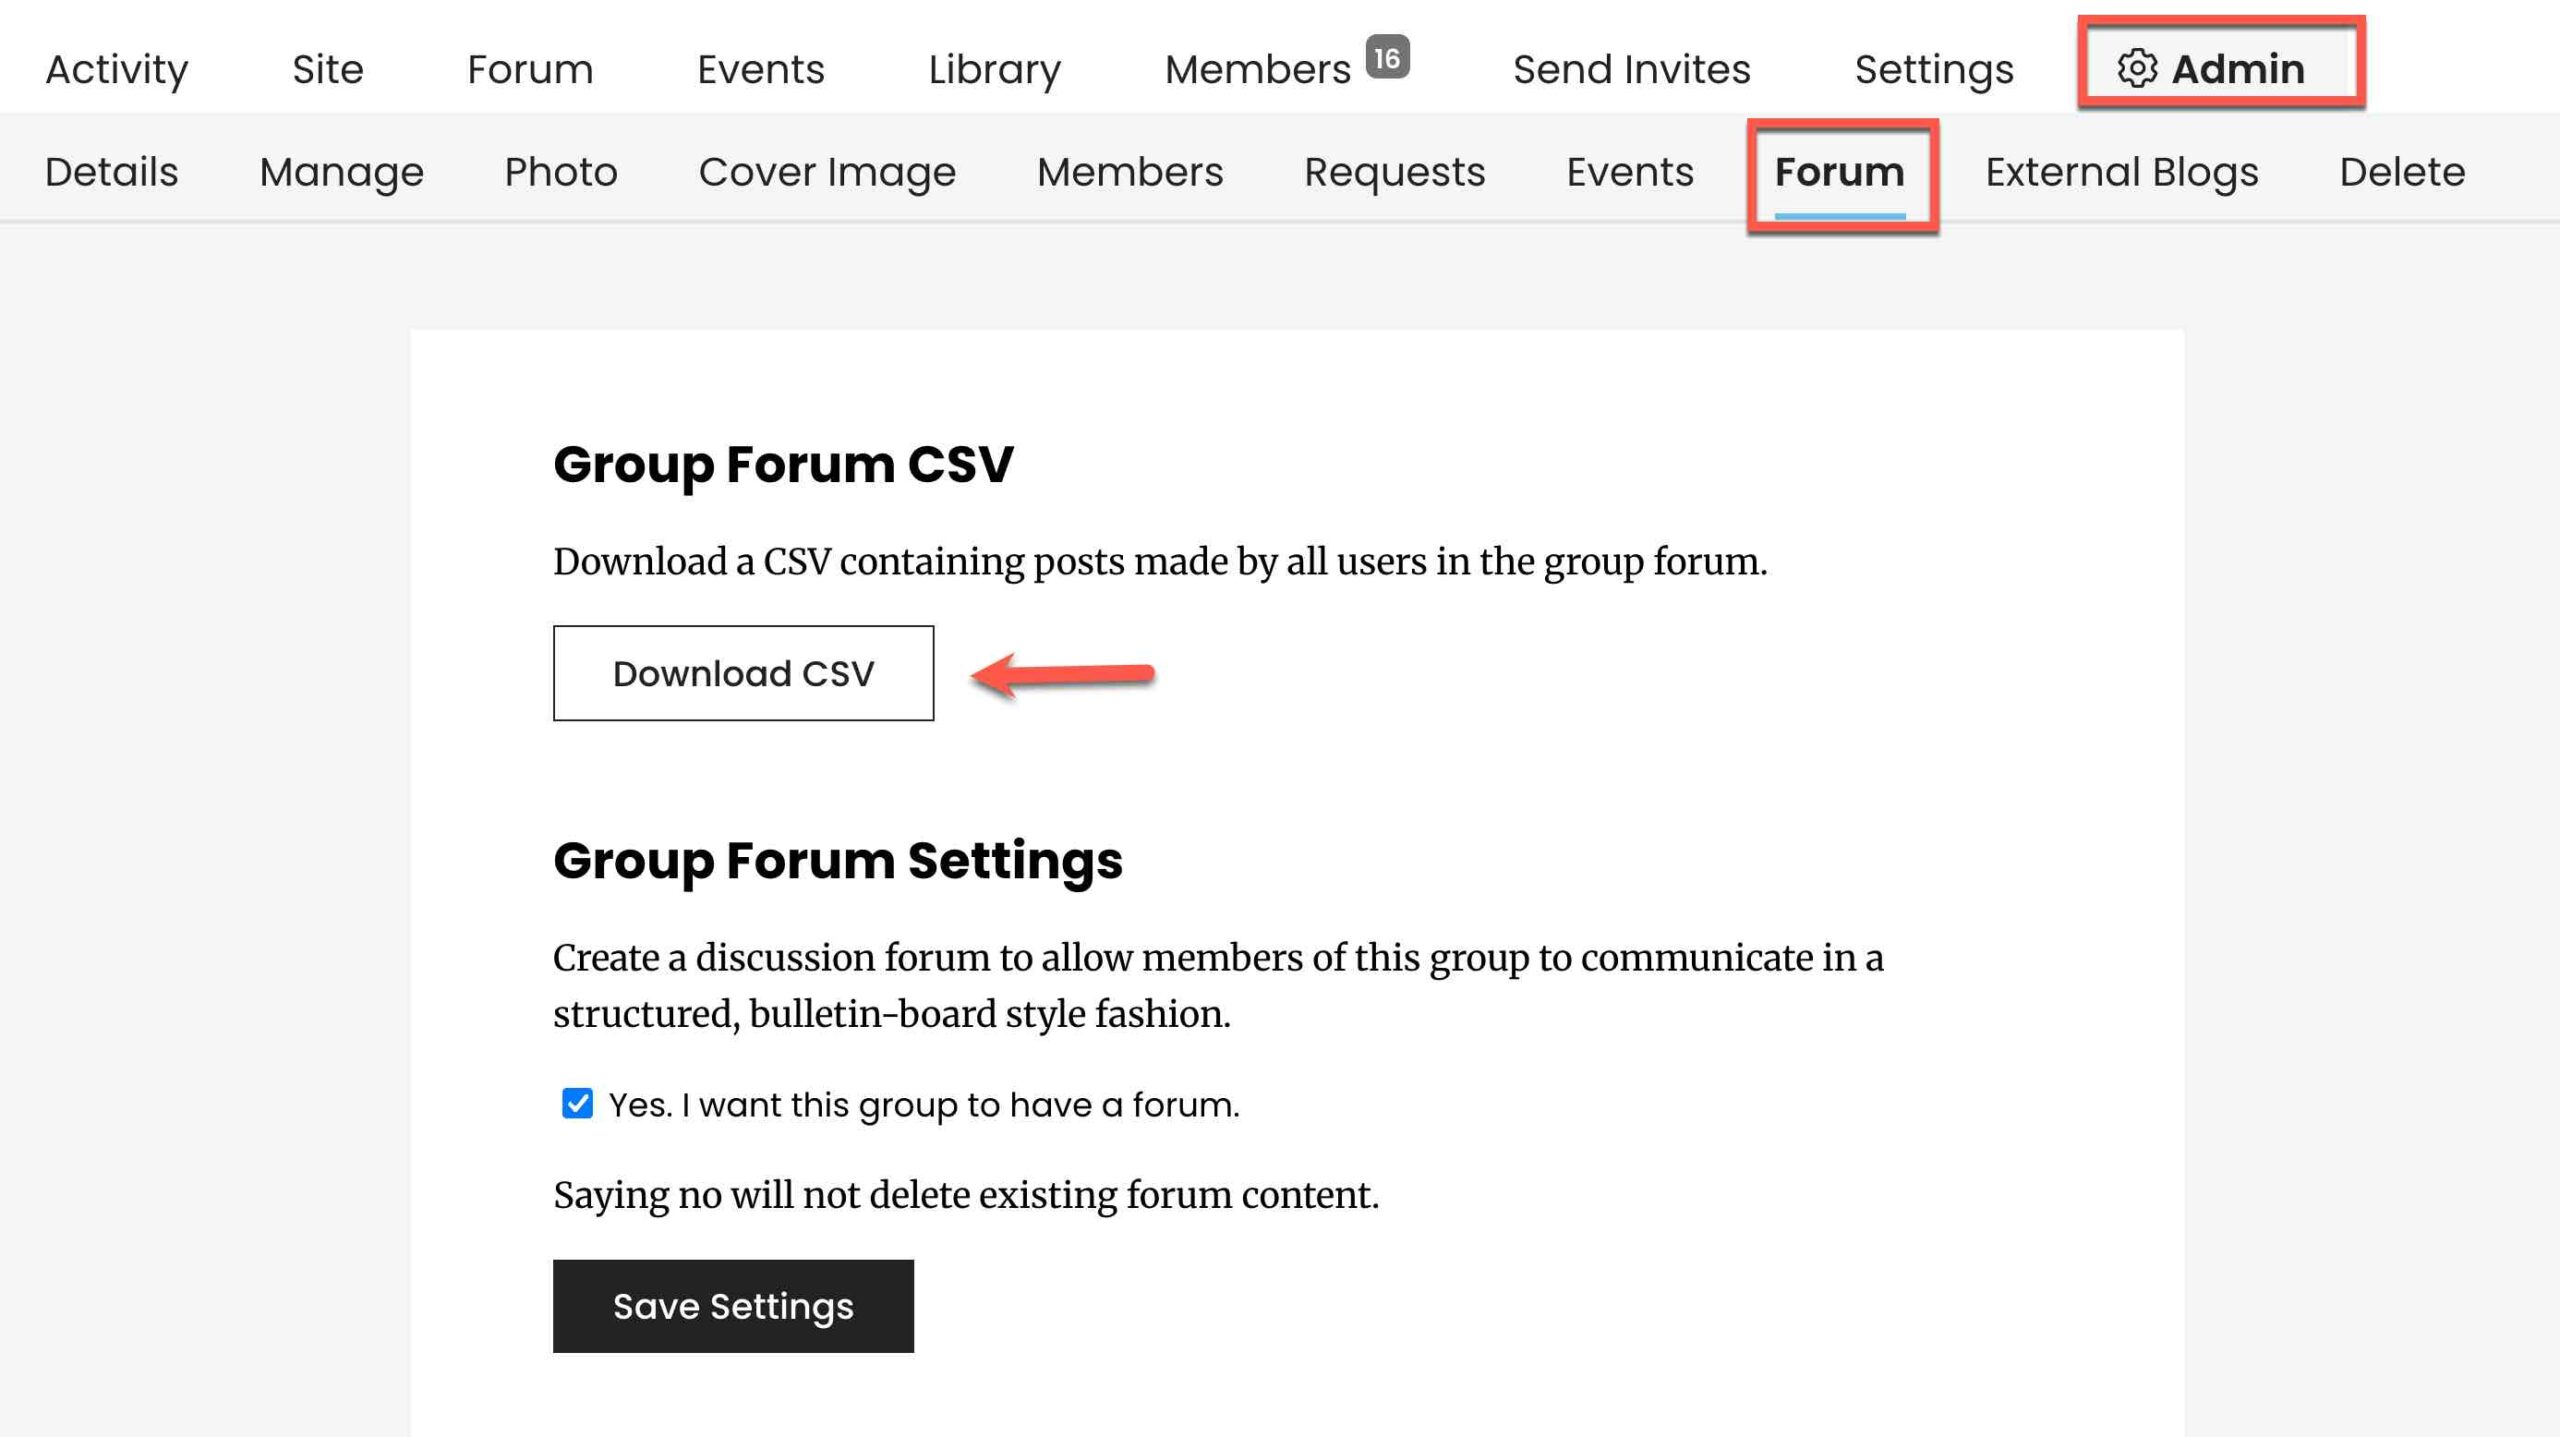
Task: Select the Photo admin sub-tab
Action: tap(561, 171)
